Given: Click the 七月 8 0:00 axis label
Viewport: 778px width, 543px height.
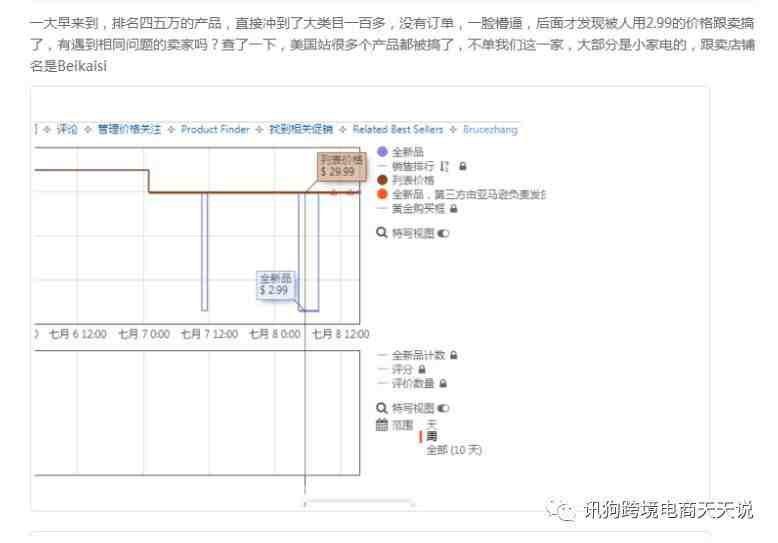Looking at the screenshot, I should [x=275, y=334].
